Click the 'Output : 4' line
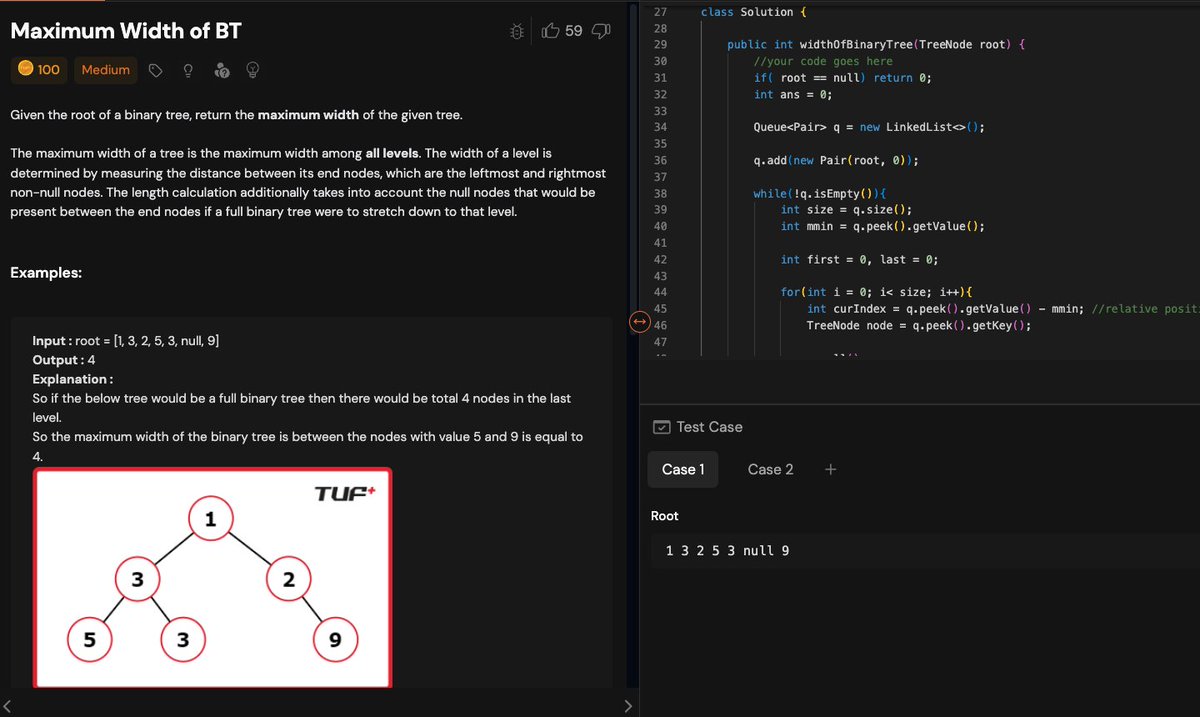The image size is (1200, 717). coord(64,360)
